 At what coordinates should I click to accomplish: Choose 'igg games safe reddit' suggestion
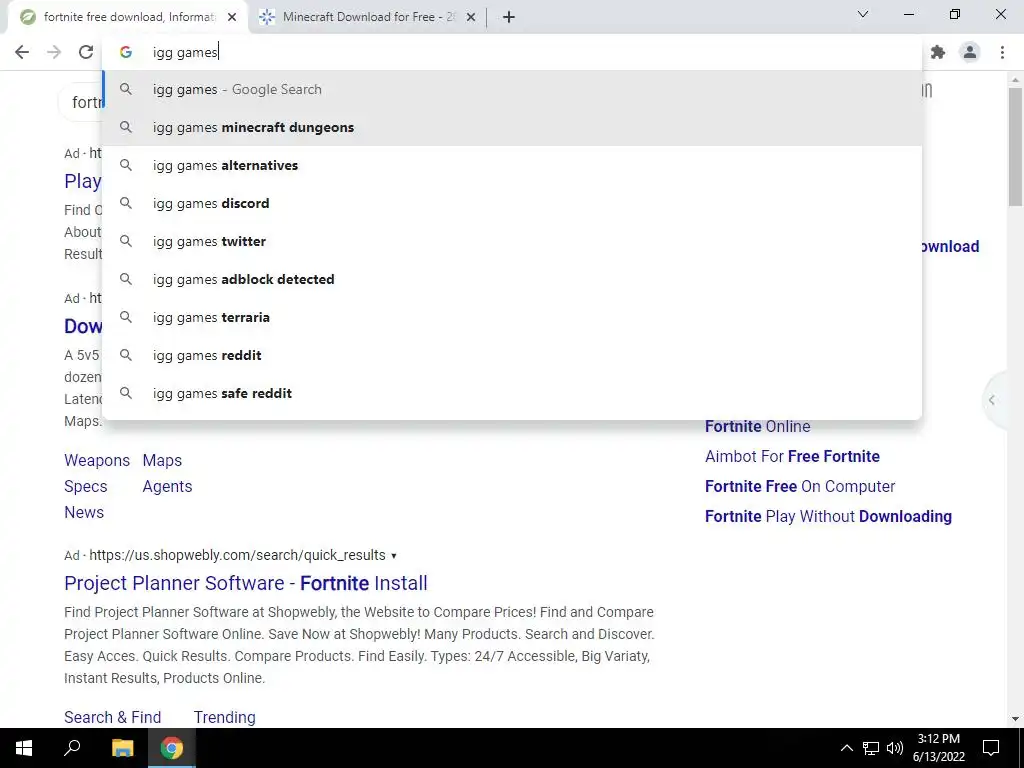coord(513,392)
